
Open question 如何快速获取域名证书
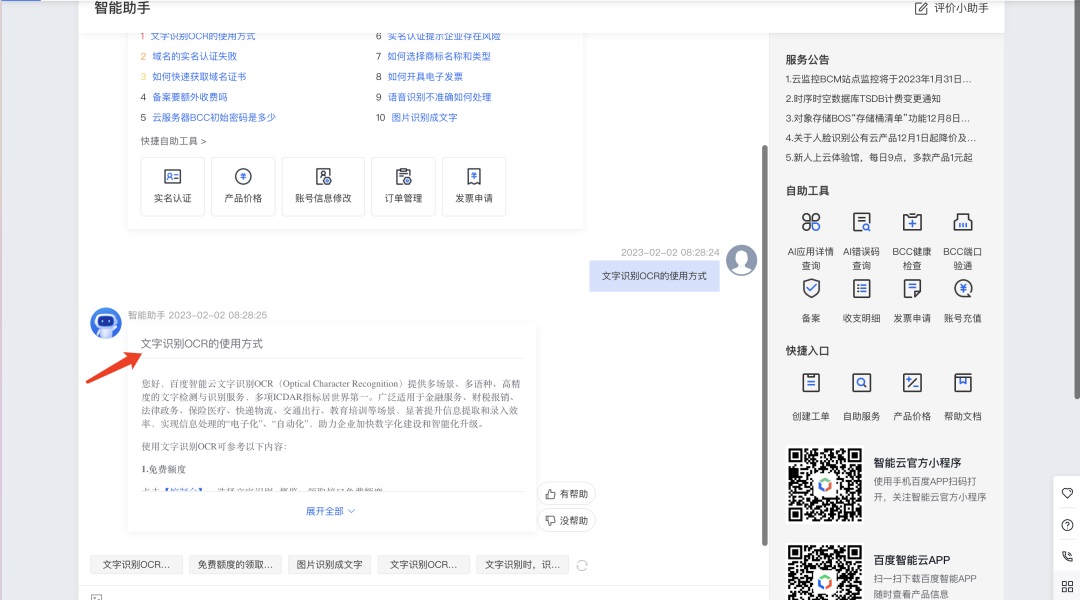199,76
